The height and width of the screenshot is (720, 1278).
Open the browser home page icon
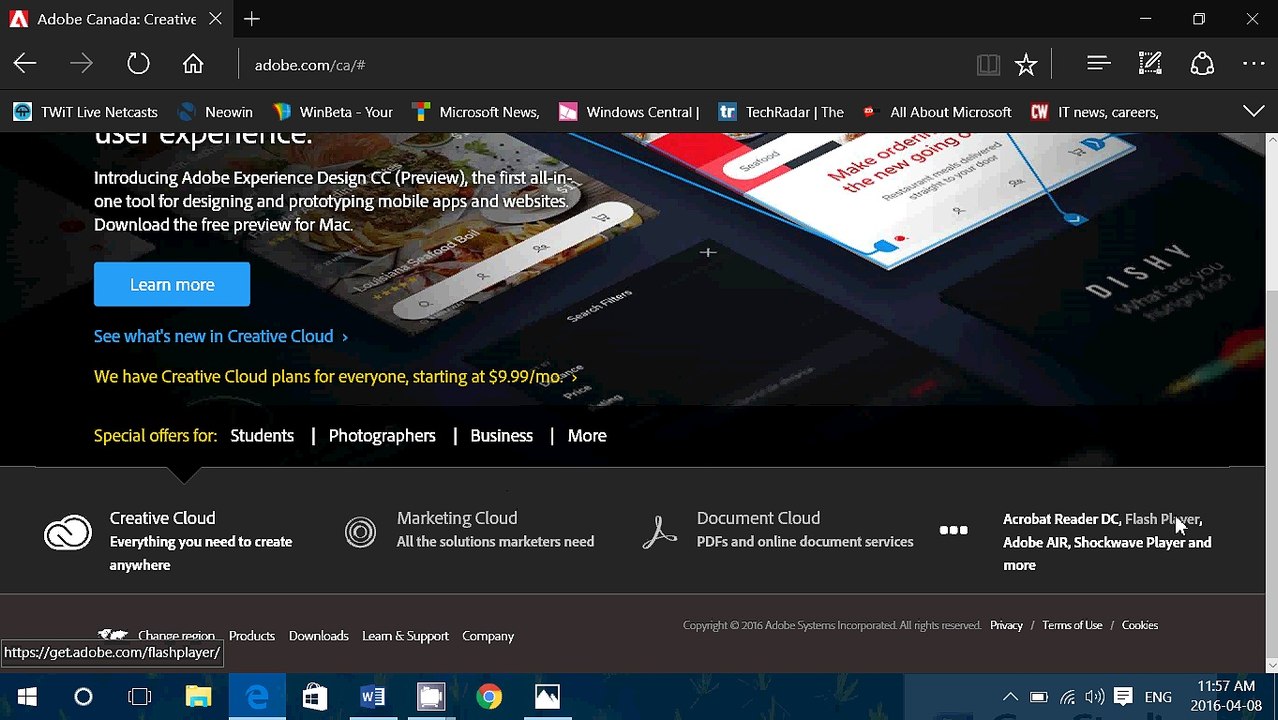(193, 64)
